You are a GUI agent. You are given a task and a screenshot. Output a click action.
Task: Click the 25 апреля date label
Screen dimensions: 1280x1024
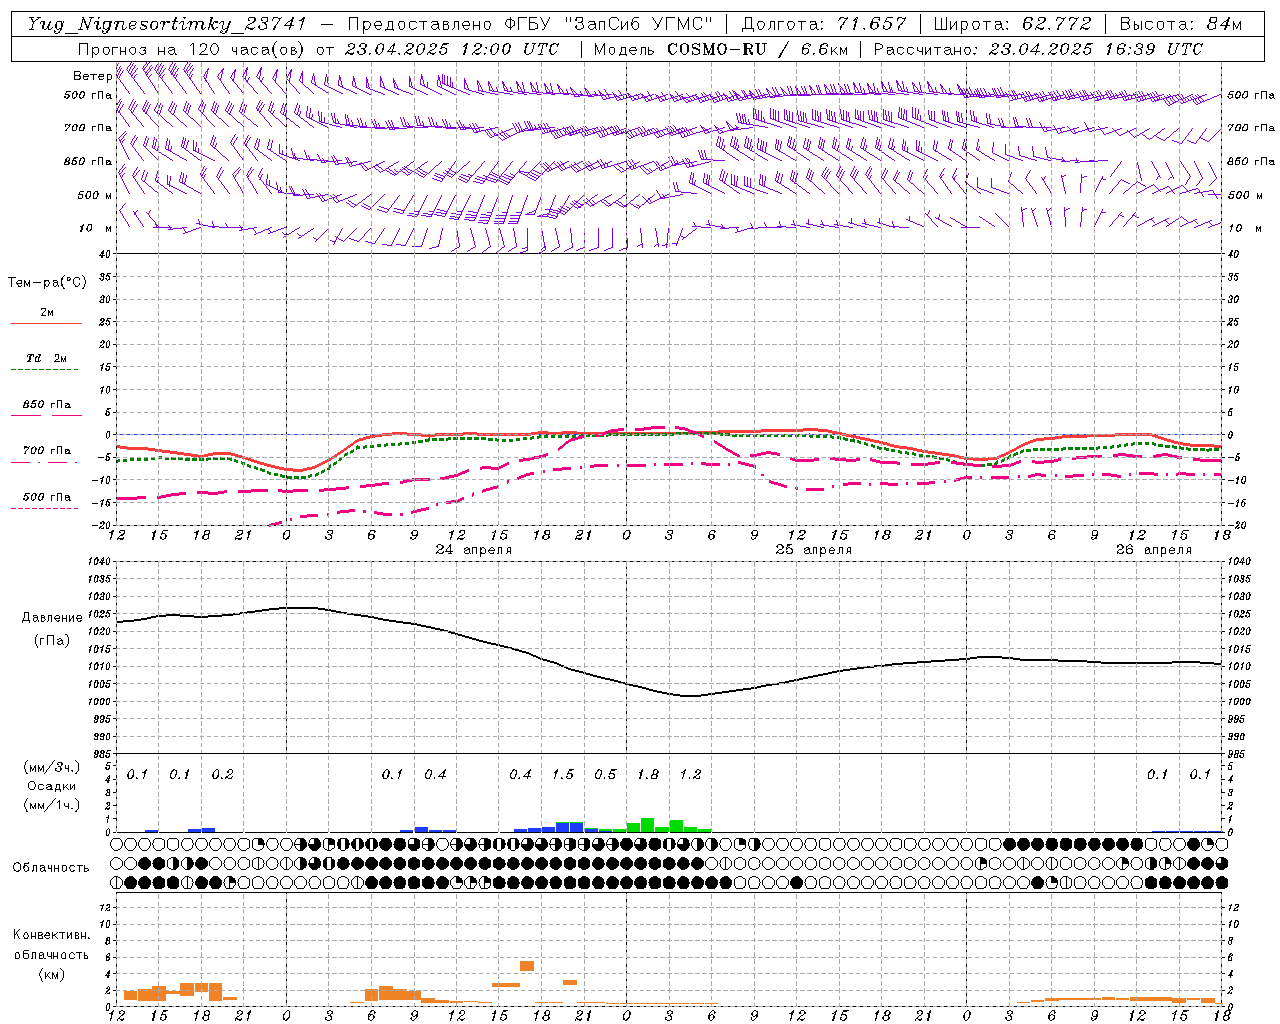point(814,550)
